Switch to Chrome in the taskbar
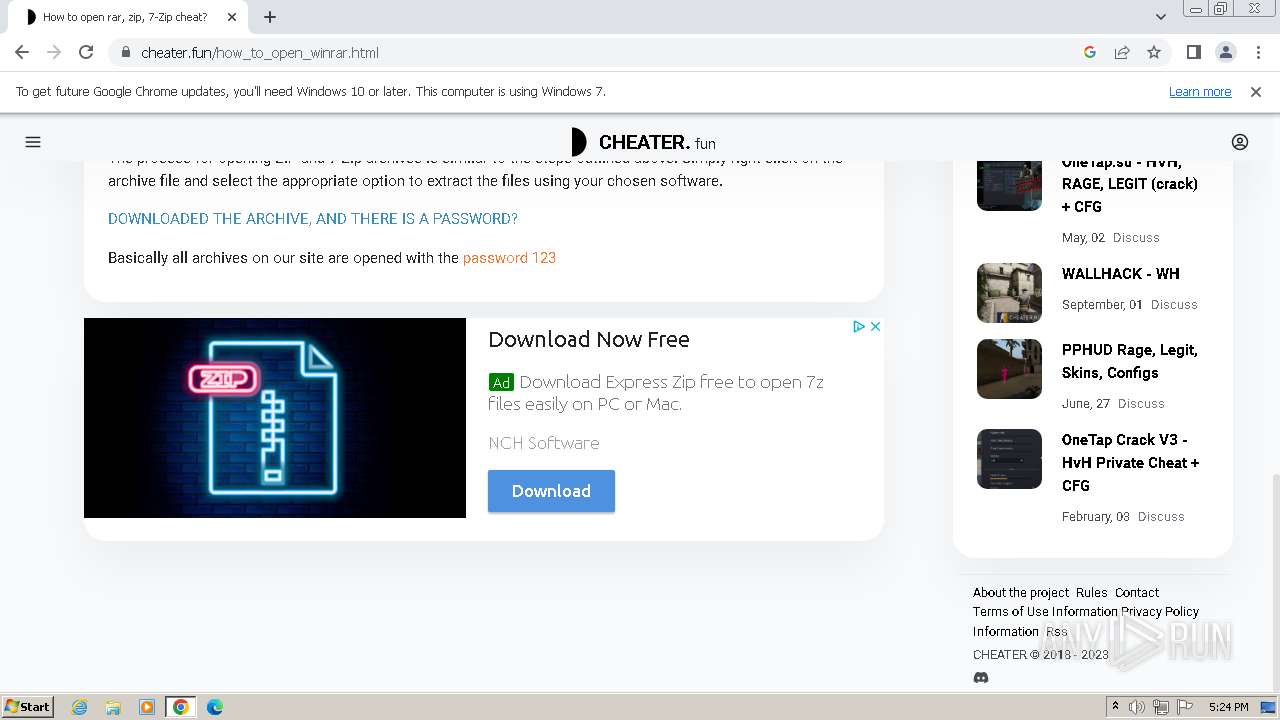 pyautogui.click(x=181, y=707)
